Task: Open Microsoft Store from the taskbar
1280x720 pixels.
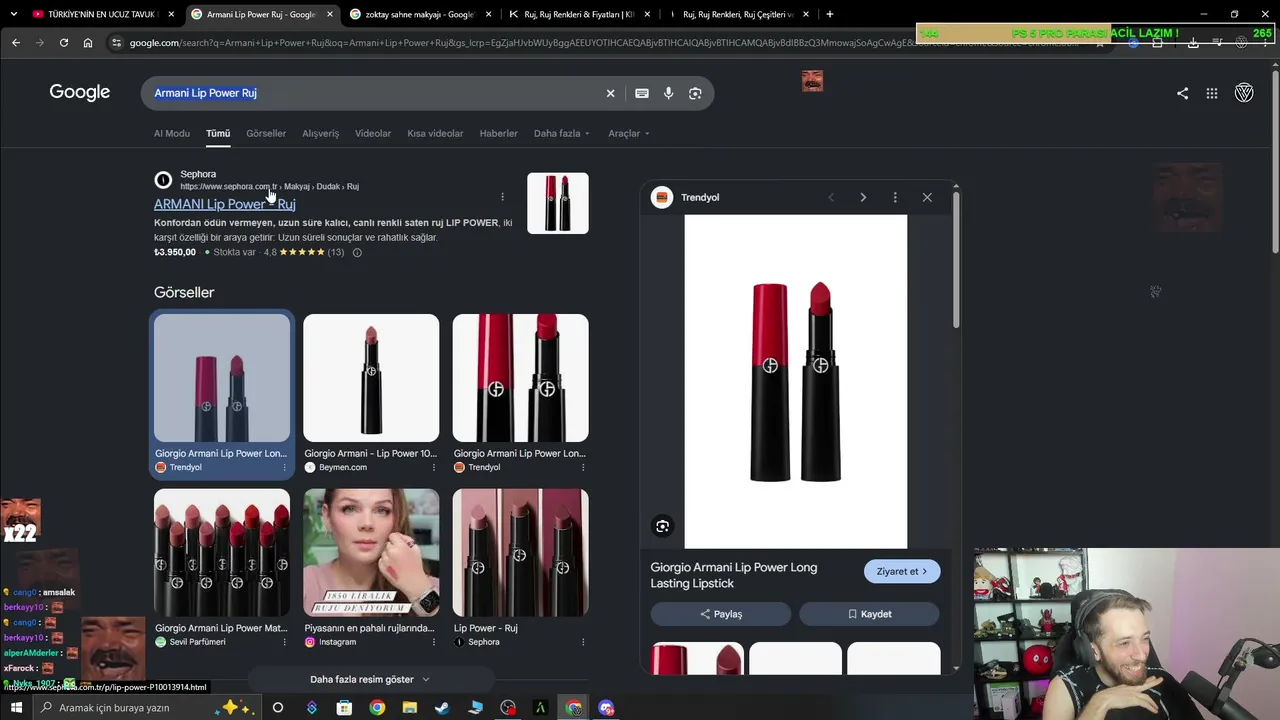Action: (x=344, y=708)
